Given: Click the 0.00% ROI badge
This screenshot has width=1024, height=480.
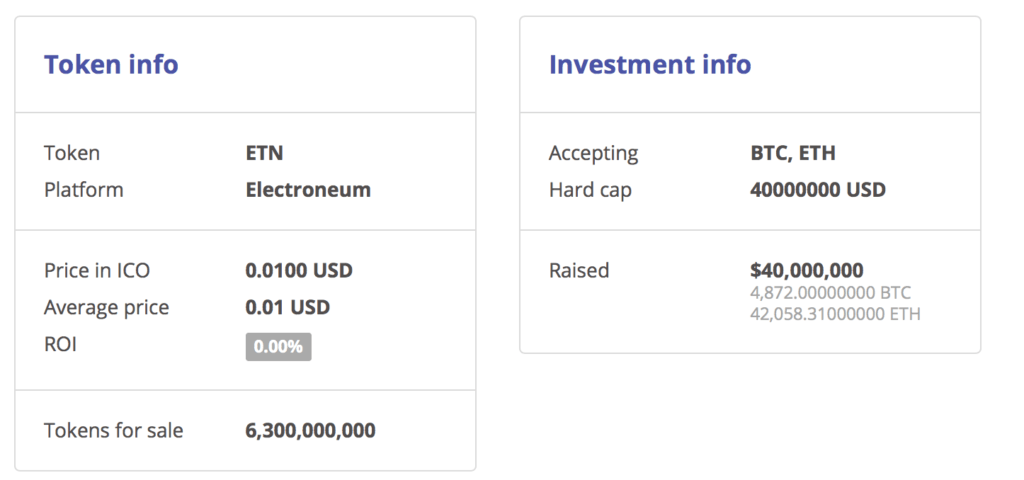Looking at the screenshot, I should 278,346.
